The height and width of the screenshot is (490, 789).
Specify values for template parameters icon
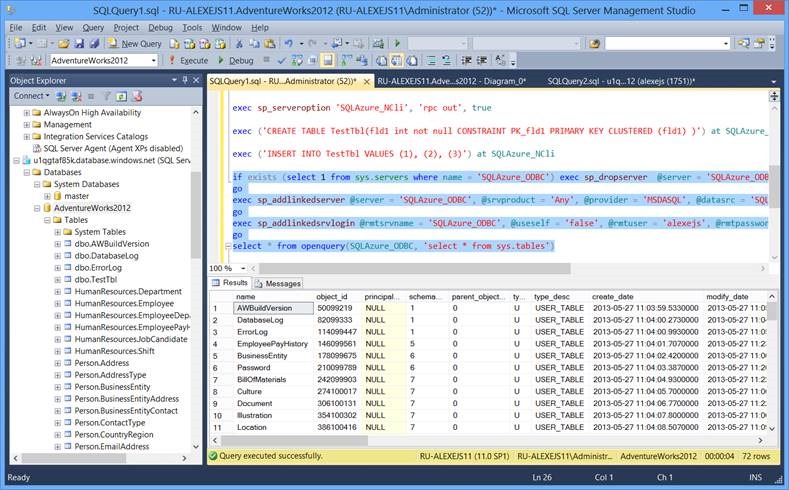click(x=500, y=60)
